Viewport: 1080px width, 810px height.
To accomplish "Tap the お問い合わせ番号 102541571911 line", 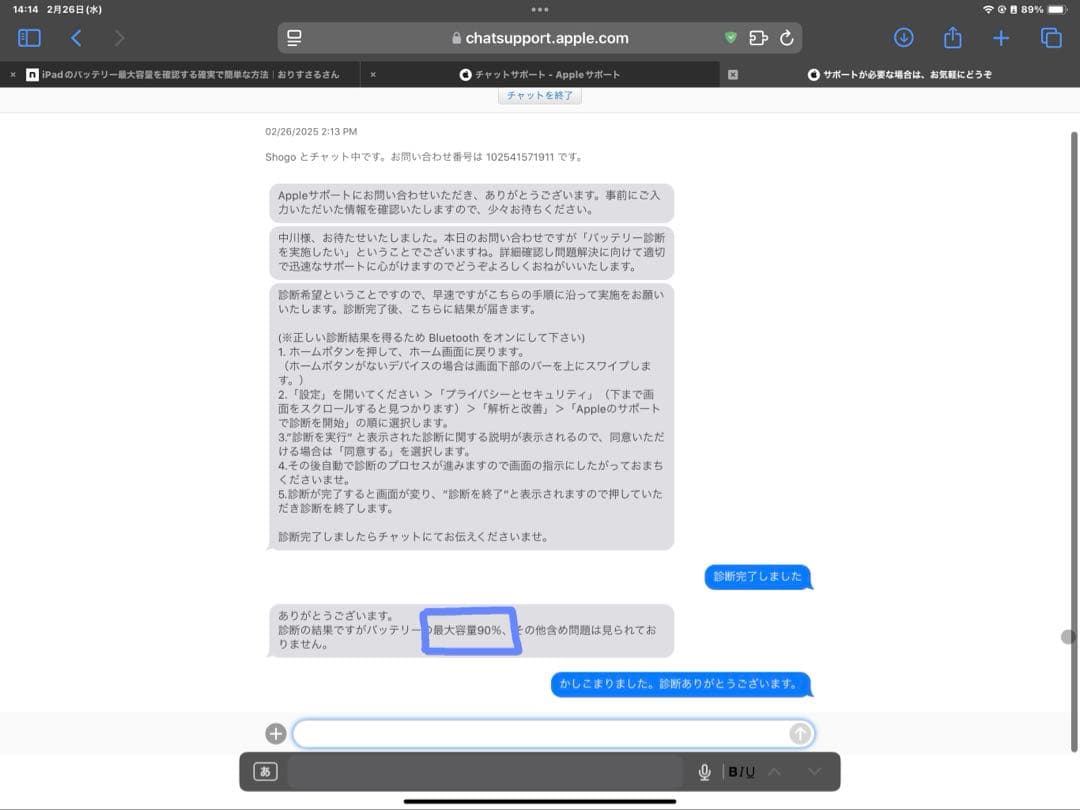I will (x=424, y=157).
